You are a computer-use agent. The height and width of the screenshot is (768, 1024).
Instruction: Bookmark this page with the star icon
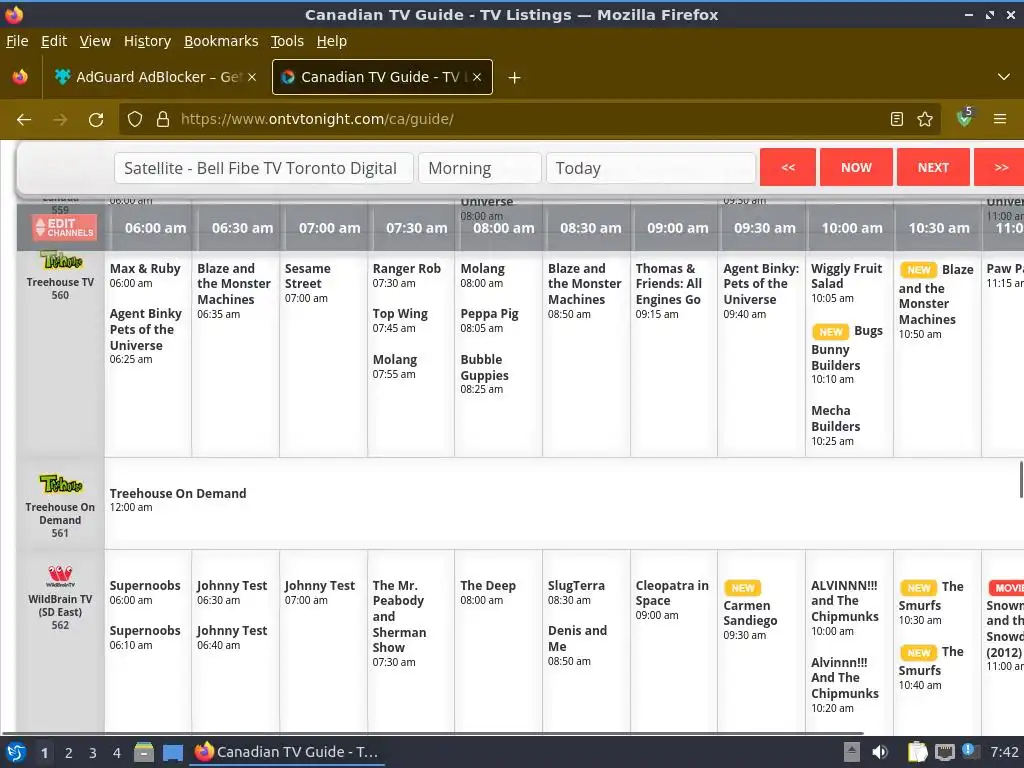coord(925,119)
